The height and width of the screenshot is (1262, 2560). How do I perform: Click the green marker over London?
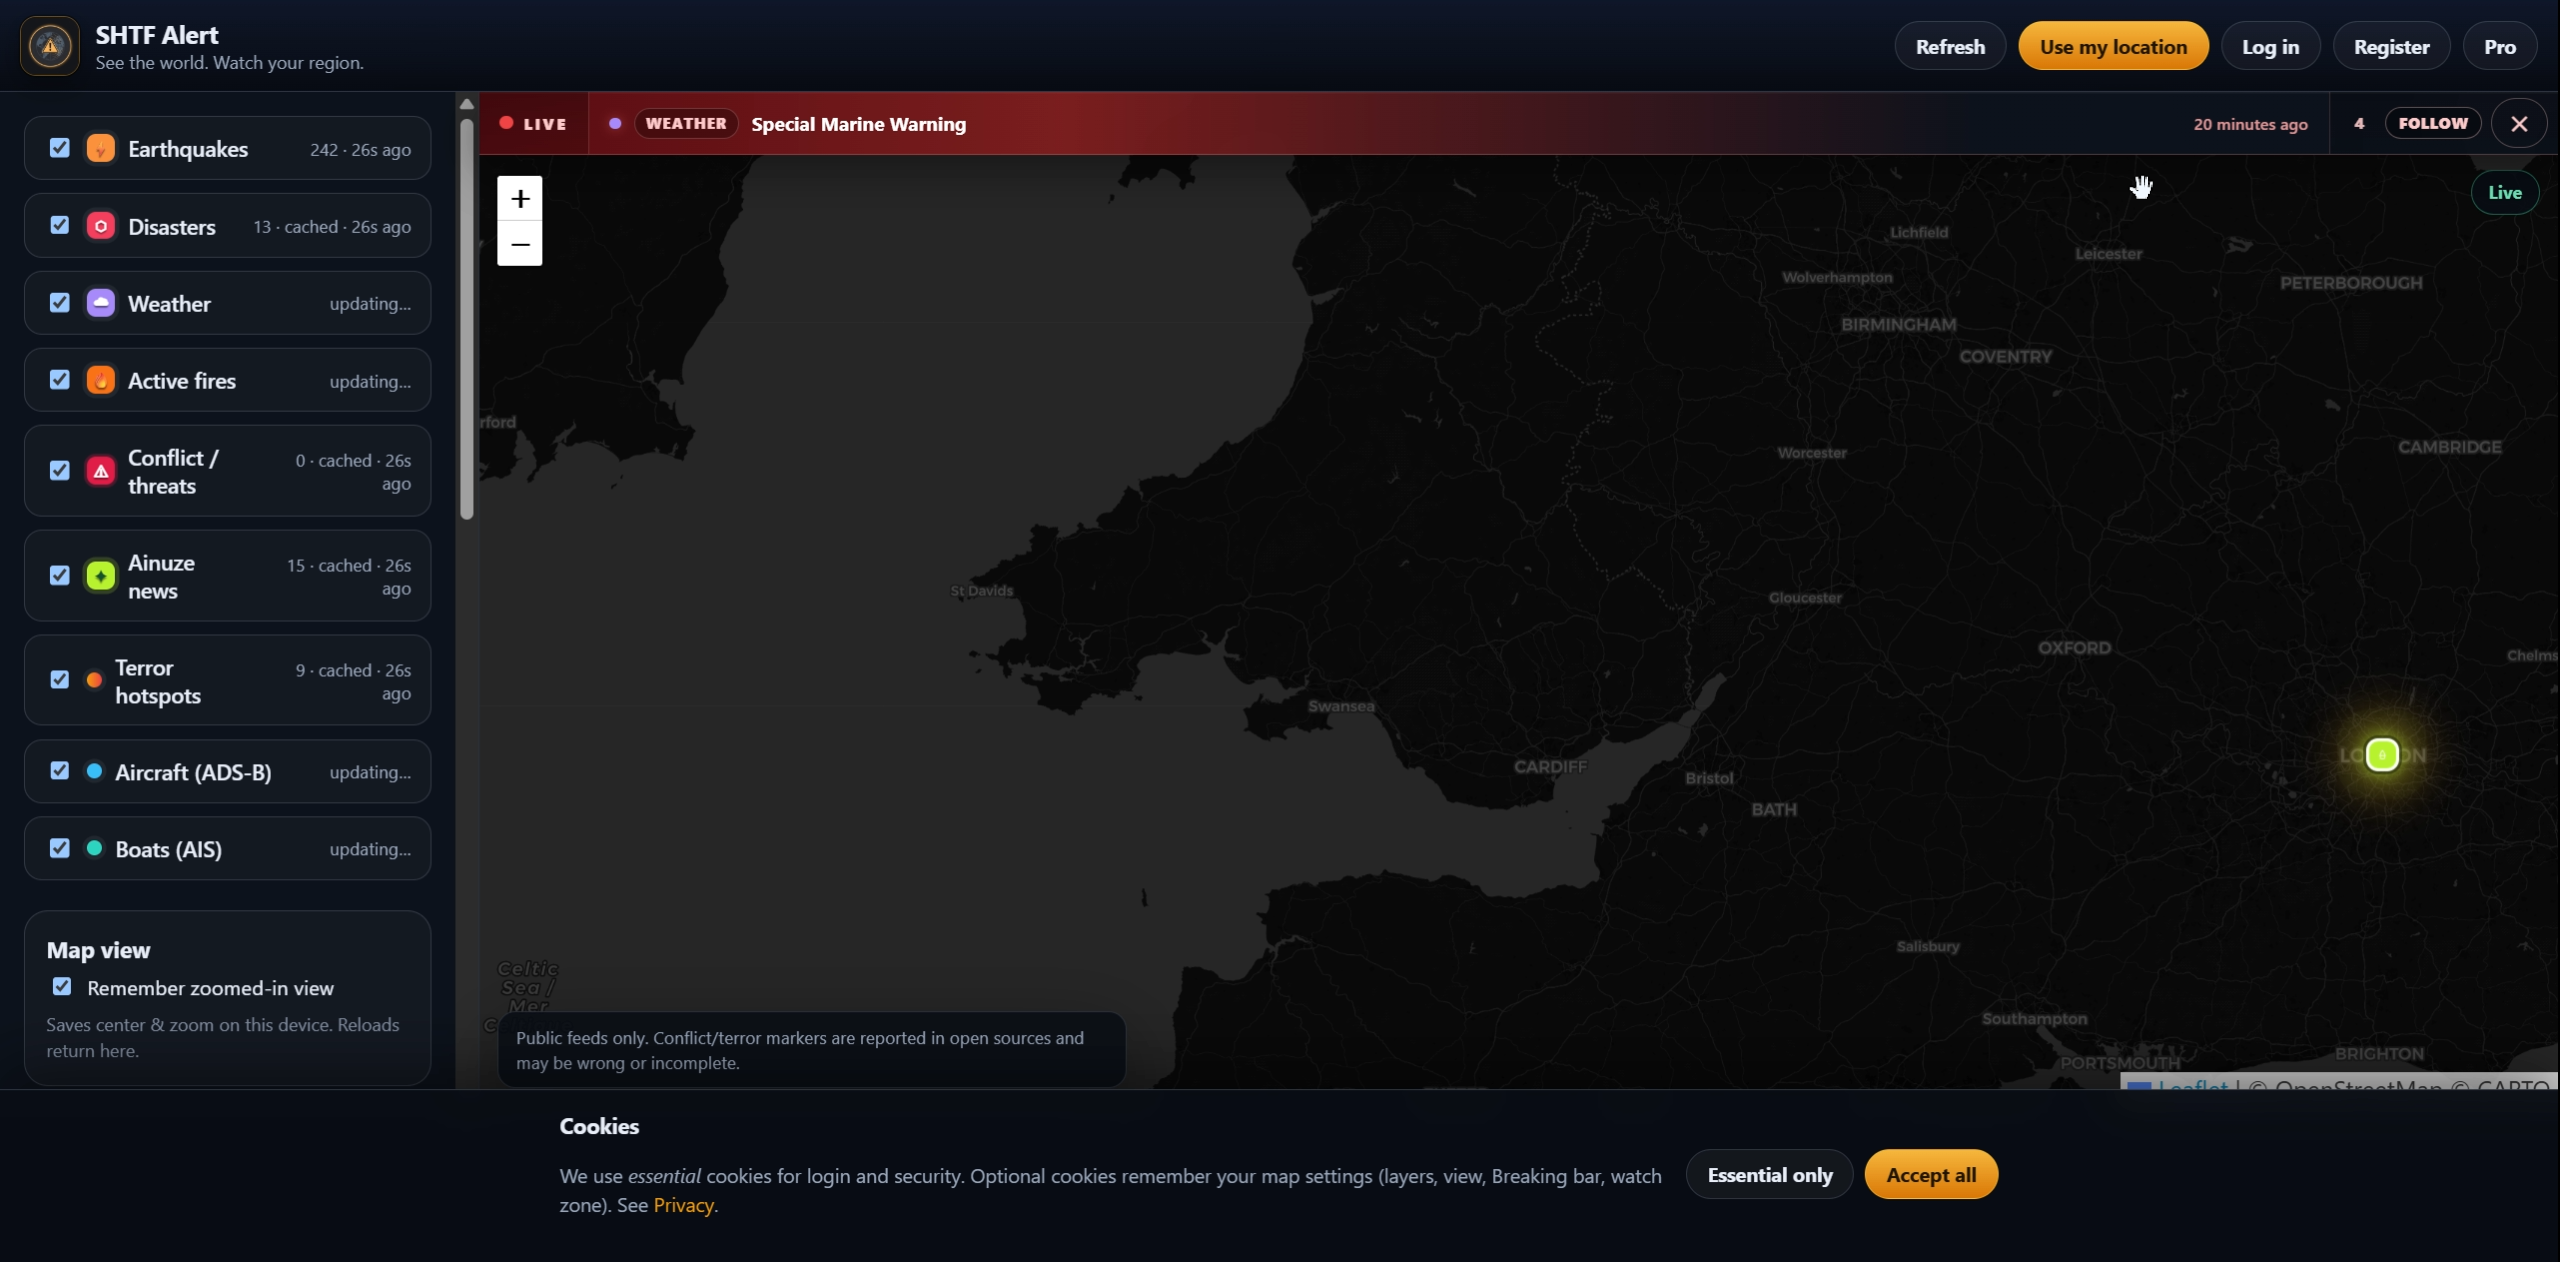[x=2382, y=755]
